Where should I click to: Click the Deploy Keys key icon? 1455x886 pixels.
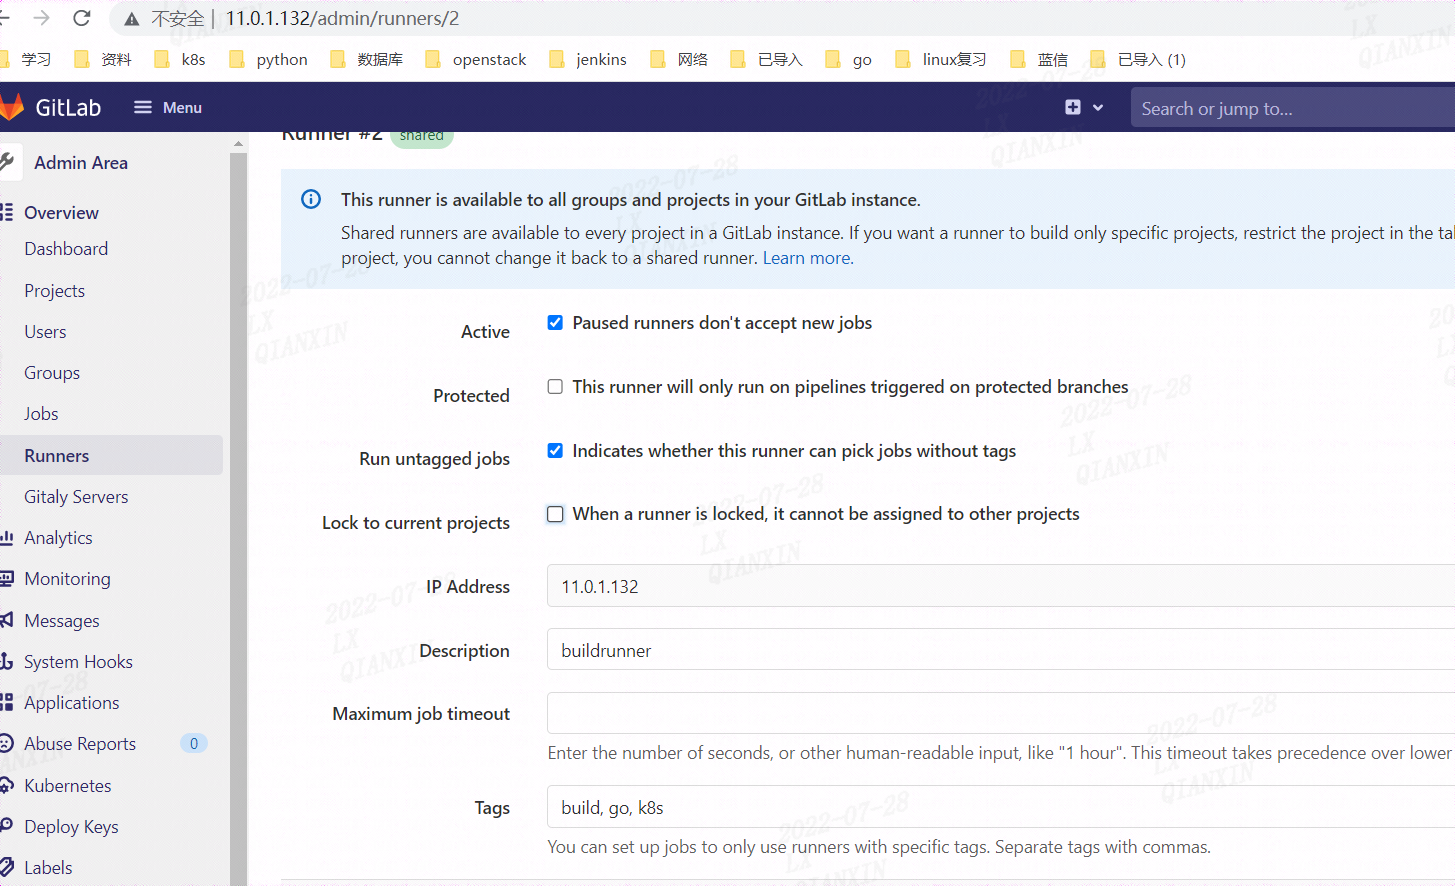[7, 826]
